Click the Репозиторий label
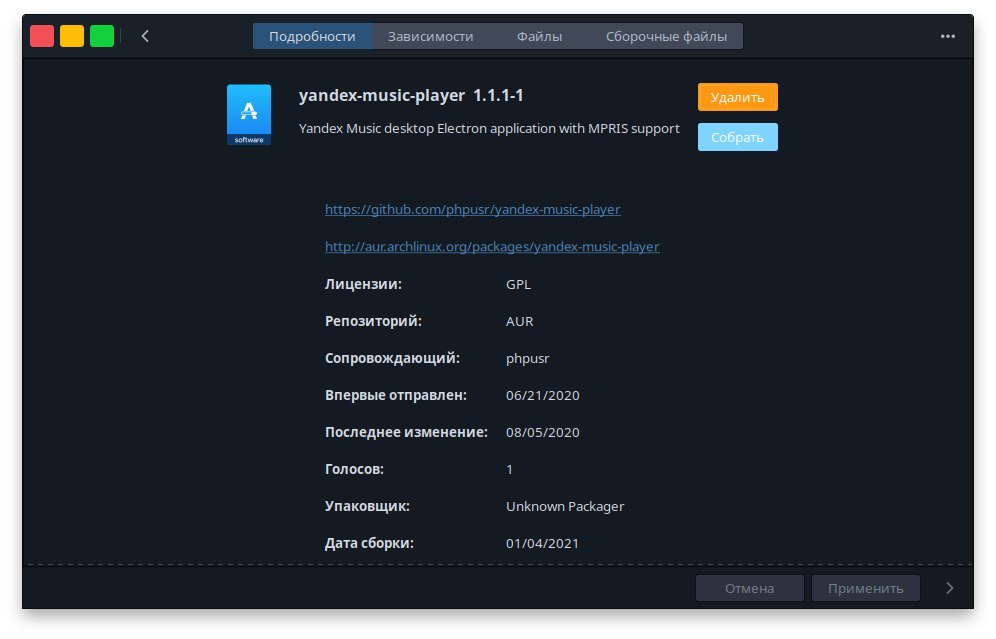Image resolution: width=996 pixels, height=639 pixels. tap(374, 321)
